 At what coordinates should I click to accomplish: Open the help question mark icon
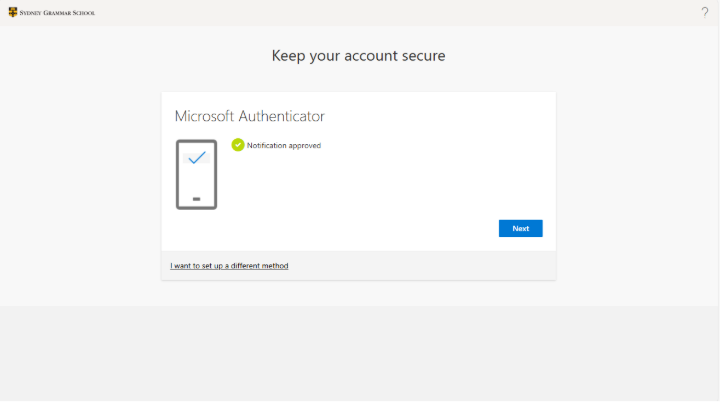[x=704, y=12]
